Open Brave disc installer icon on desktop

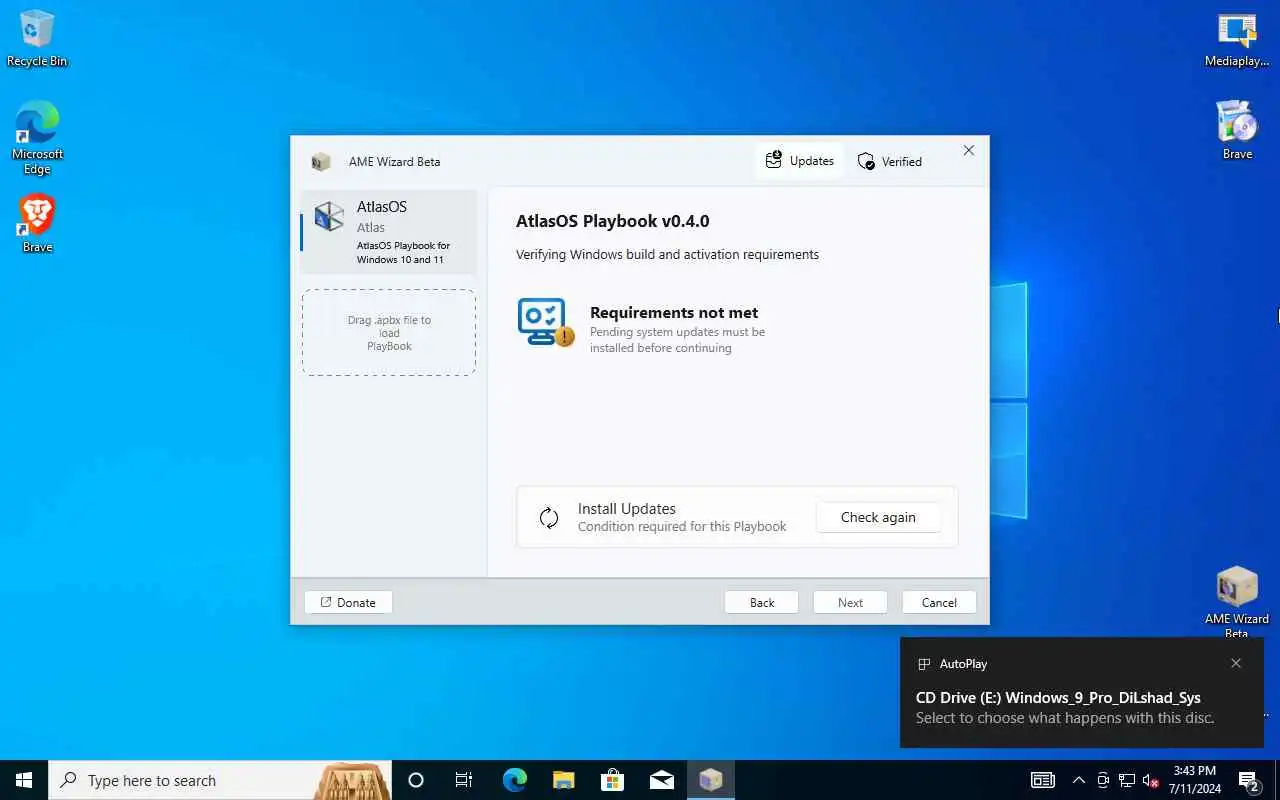click(1237, 130)
